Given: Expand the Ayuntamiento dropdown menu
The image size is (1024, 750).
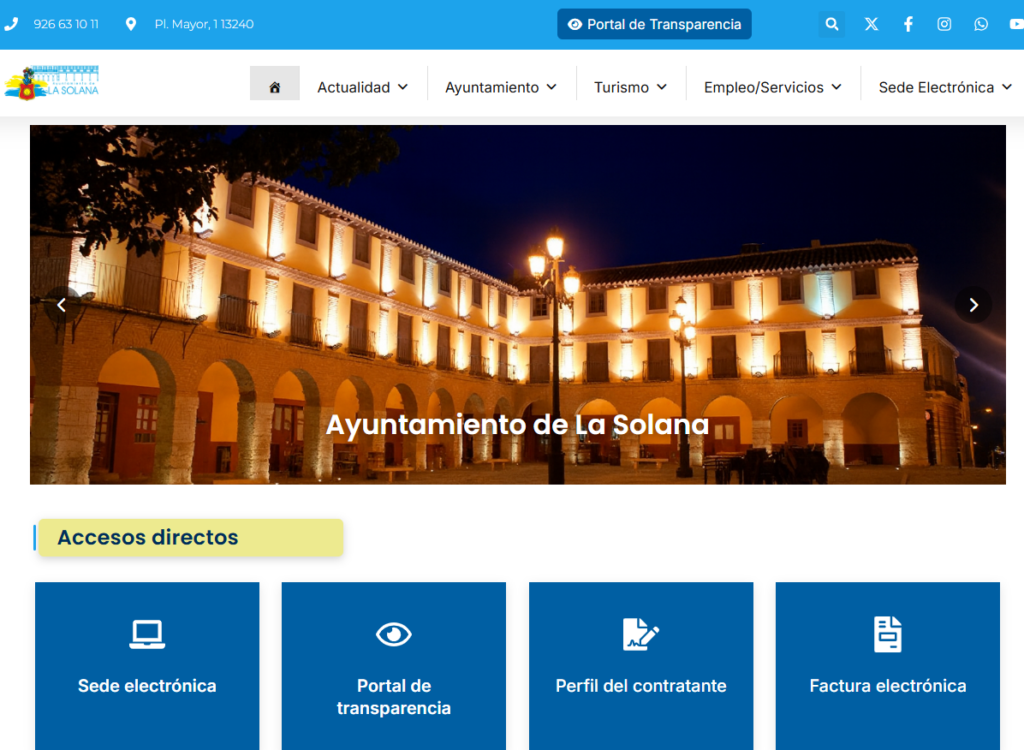Looking at the screenshot, I should [500, 87].
